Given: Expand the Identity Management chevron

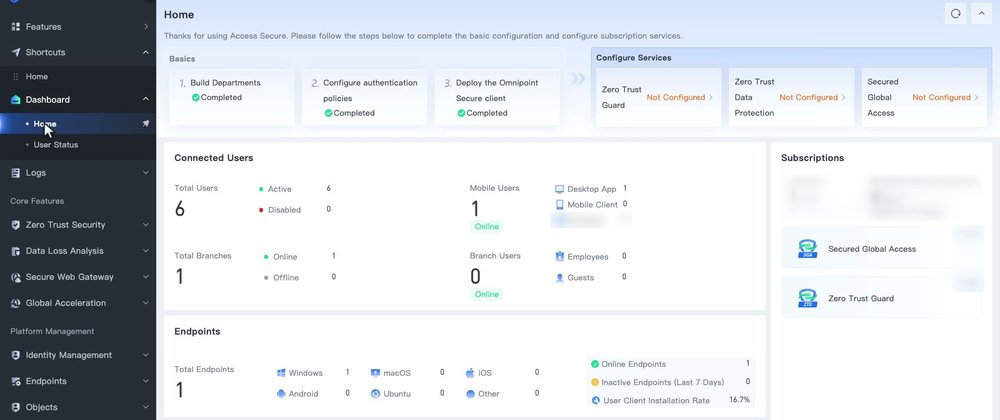Looking at the screenshot, I should click(146, 355).
